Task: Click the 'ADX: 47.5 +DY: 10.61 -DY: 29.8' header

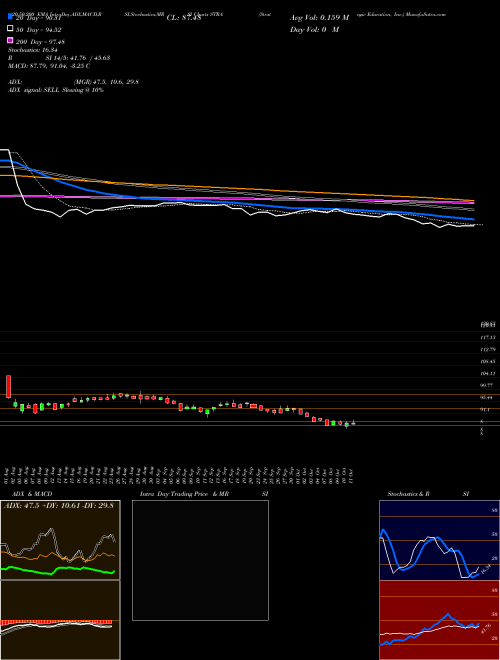Action: coord(59,506)
